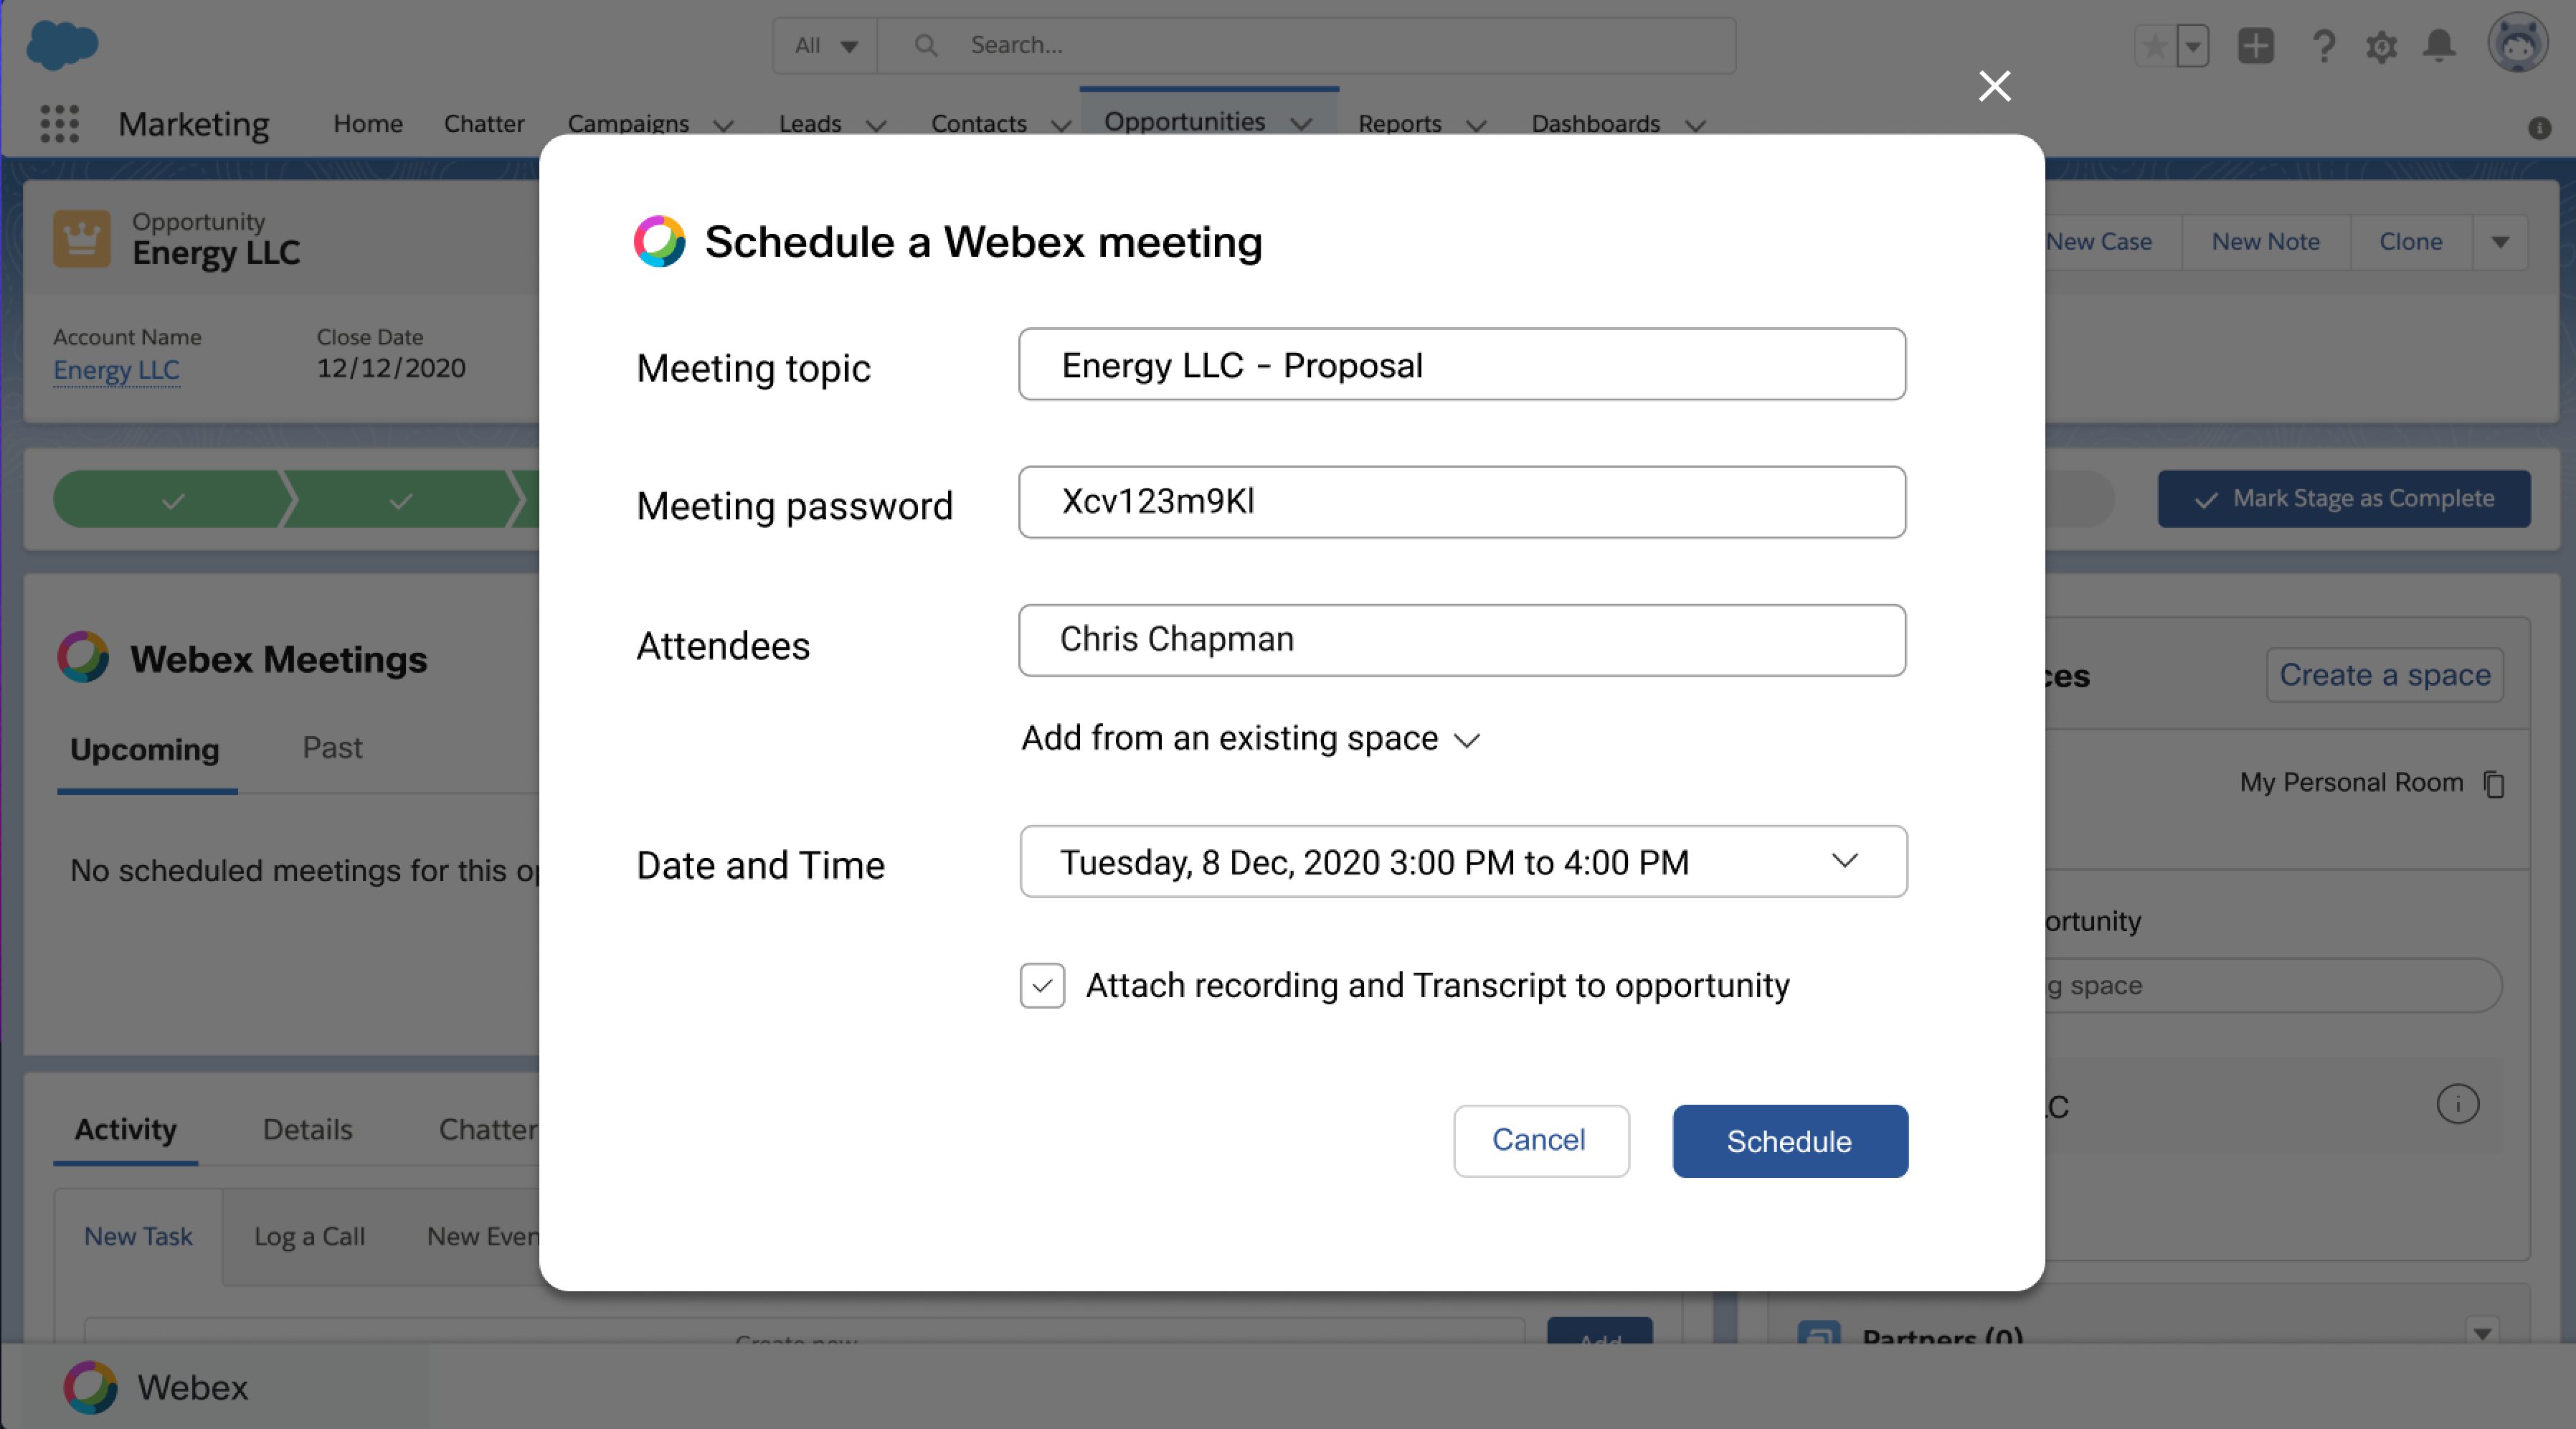Open the Contacts tab

click(979, 123)
